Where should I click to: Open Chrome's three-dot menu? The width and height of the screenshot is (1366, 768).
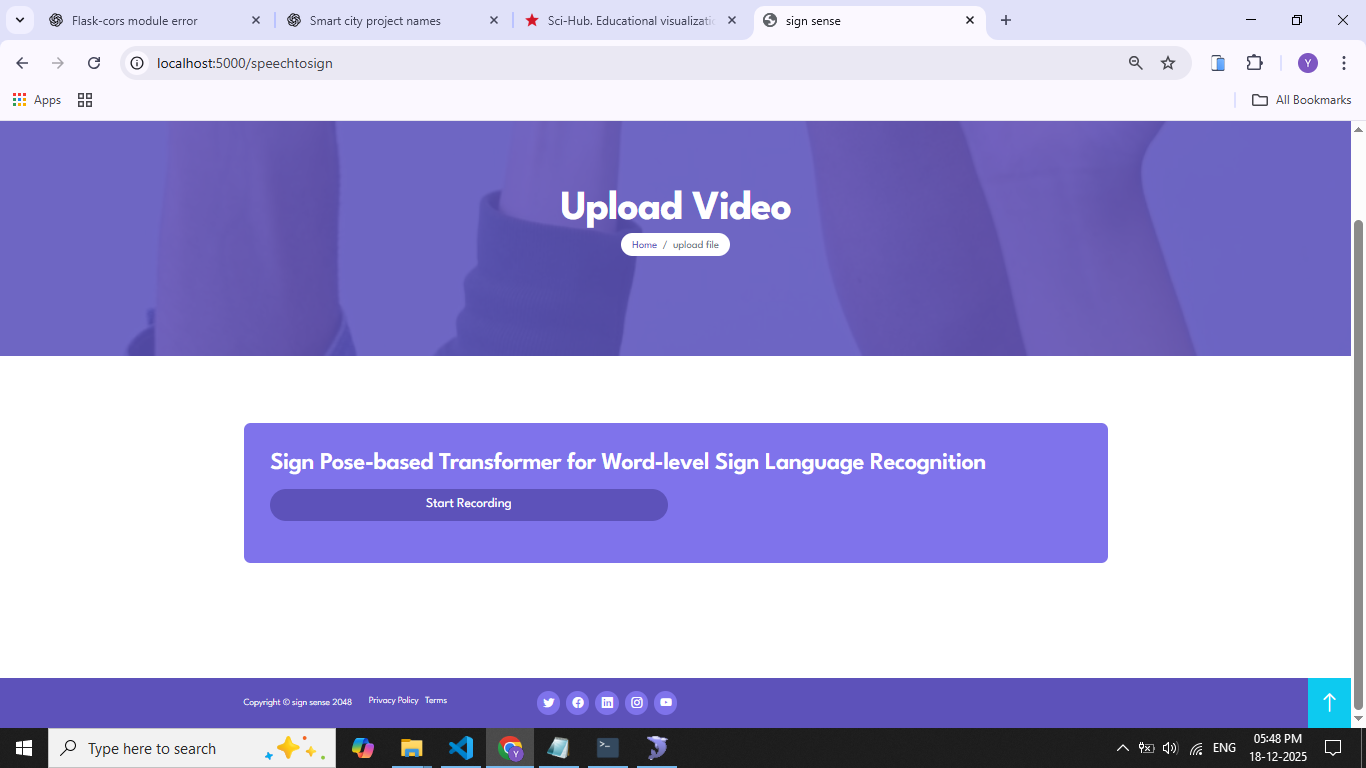tap(1343, 63)
